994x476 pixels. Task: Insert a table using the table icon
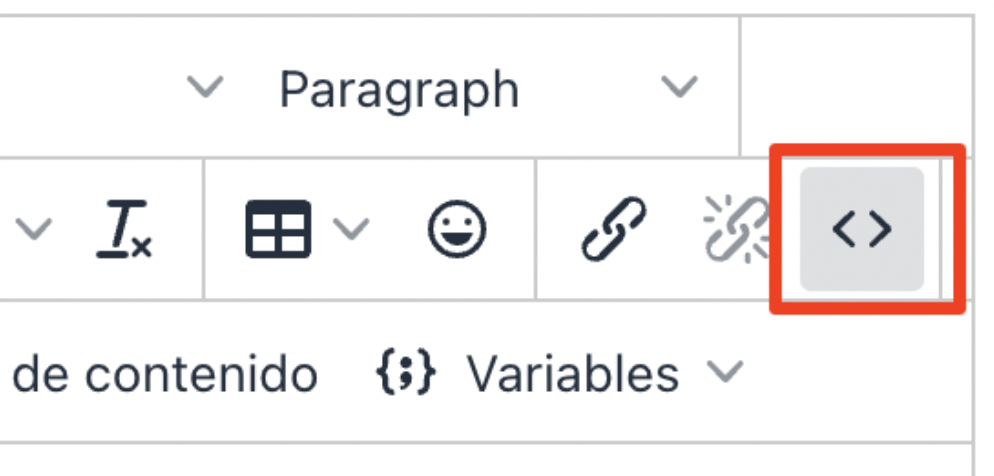pos(278,229)
